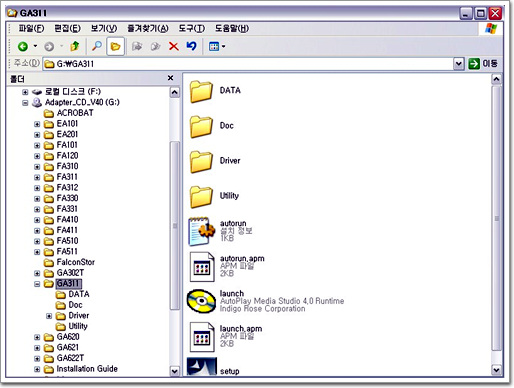The width and height of the screenshot is (514, 388).
Task: Open the 도움말(H) menu
Action: [x=232, y=29]
